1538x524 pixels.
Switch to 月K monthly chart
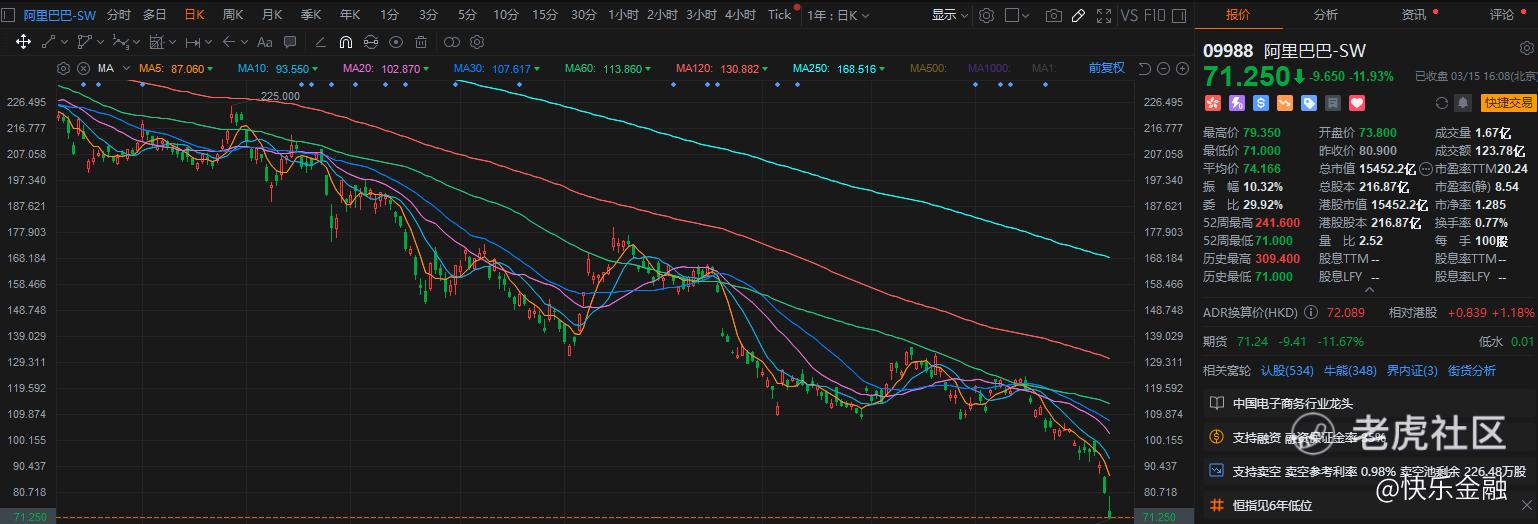coord(271,15)
